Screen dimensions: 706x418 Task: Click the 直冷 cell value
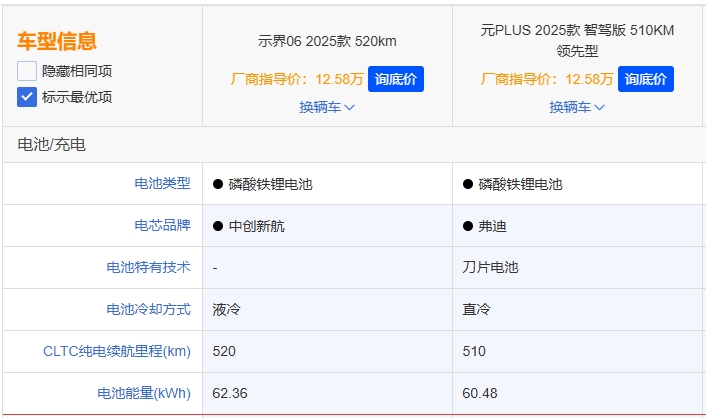tap(476, 309)
